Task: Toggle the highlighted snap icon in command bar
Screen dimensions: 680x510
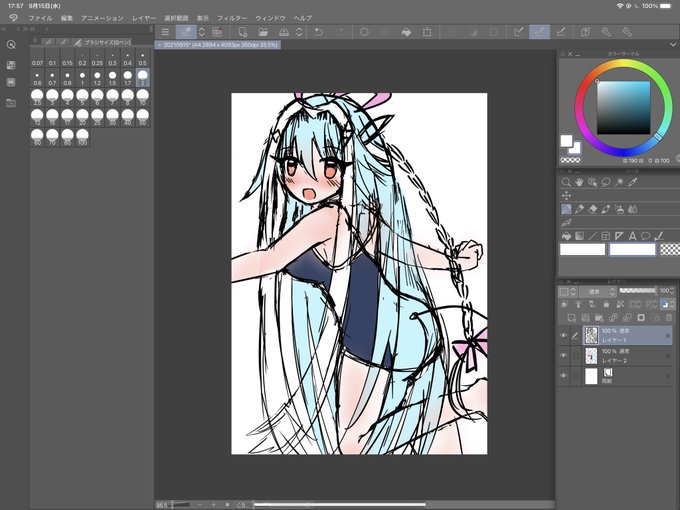Action: (539, 32)
